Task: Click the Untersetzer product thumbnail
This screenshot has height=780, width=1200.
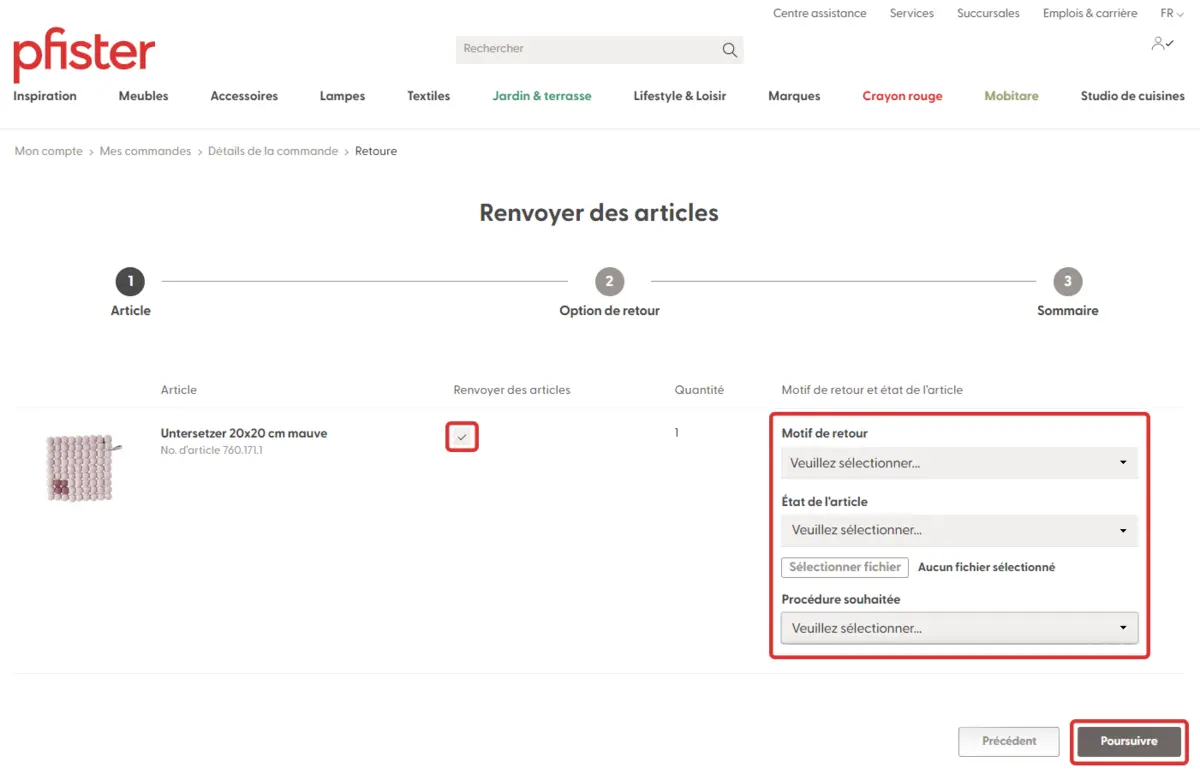Action: pyautogui.click(x=80, y=467)
